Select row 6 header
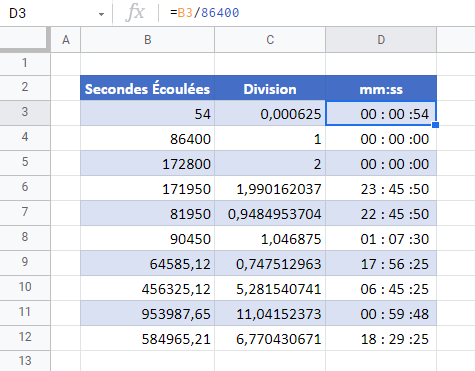This screenshot has height=371, width=475. point(25,188)
